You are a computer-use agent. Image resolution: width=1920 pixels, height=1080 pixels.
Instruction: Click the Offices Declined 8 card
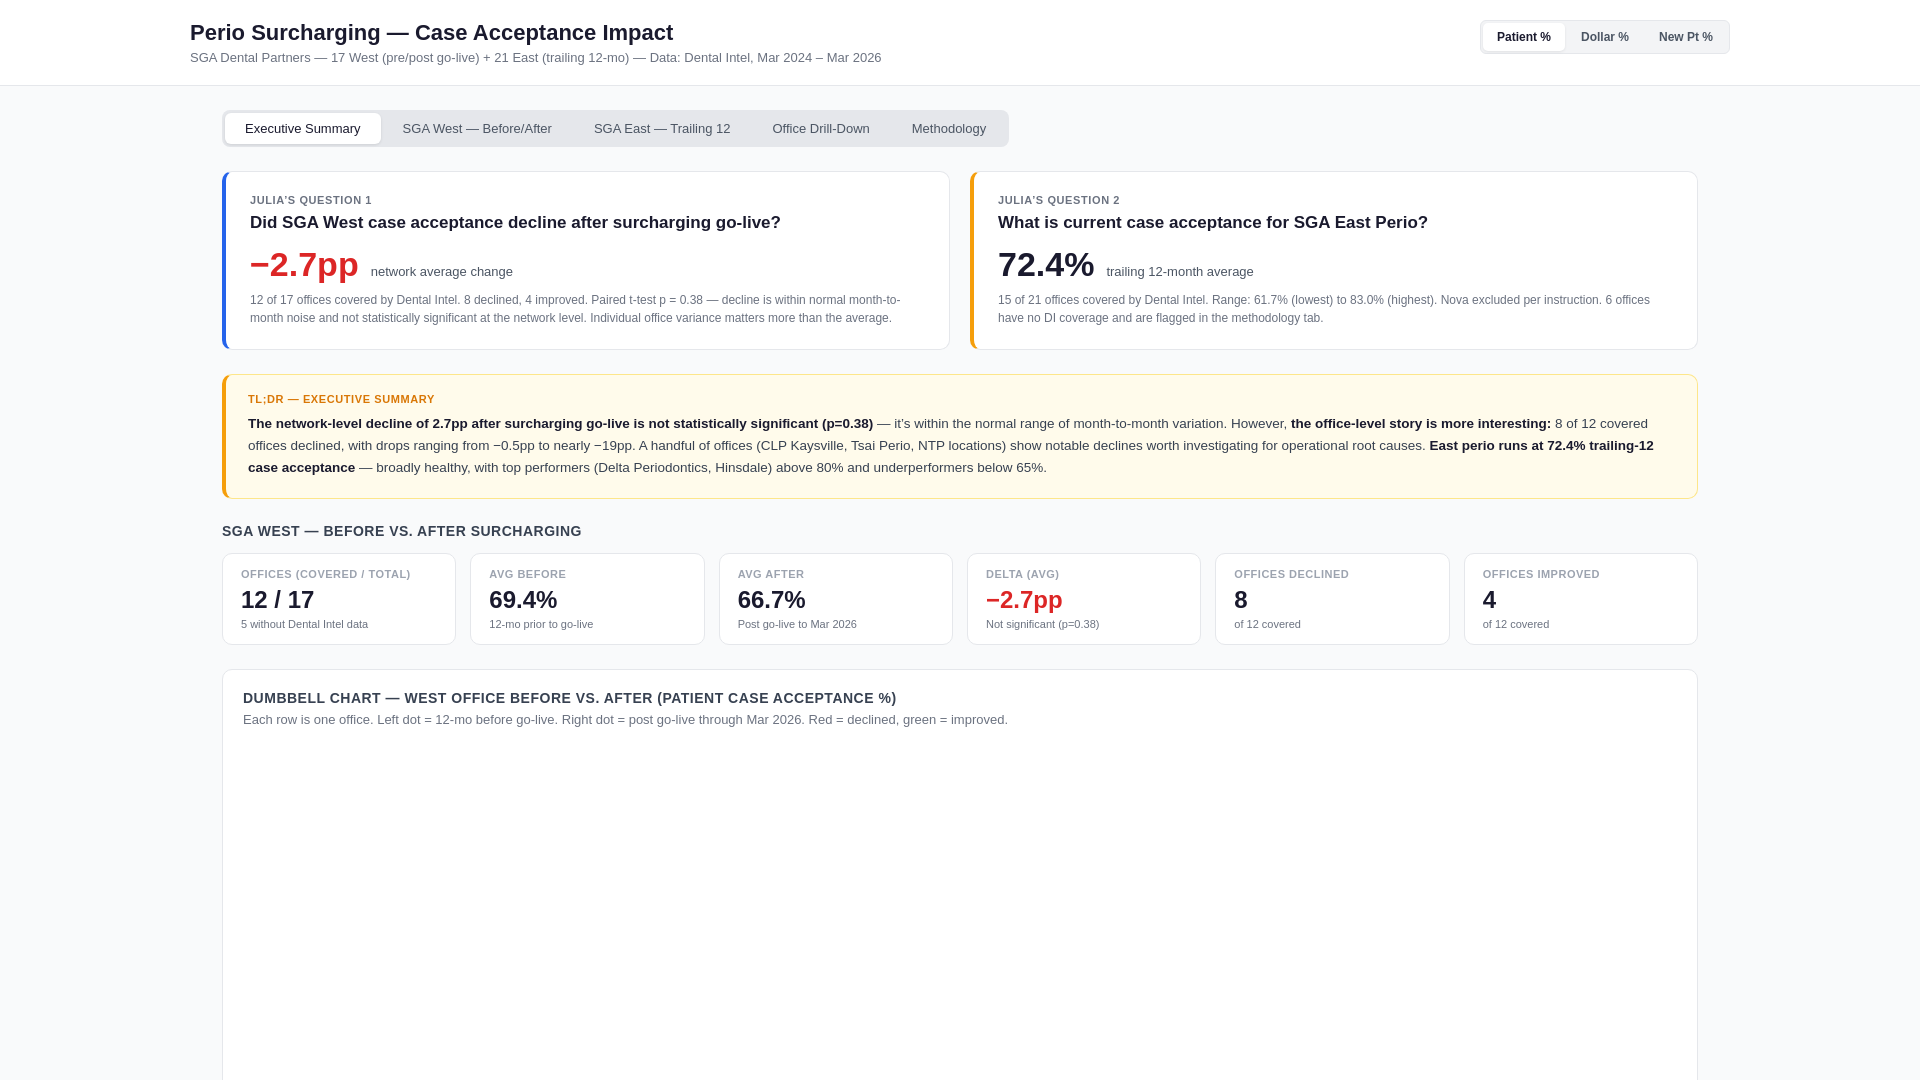click(x=1332, y=599)
